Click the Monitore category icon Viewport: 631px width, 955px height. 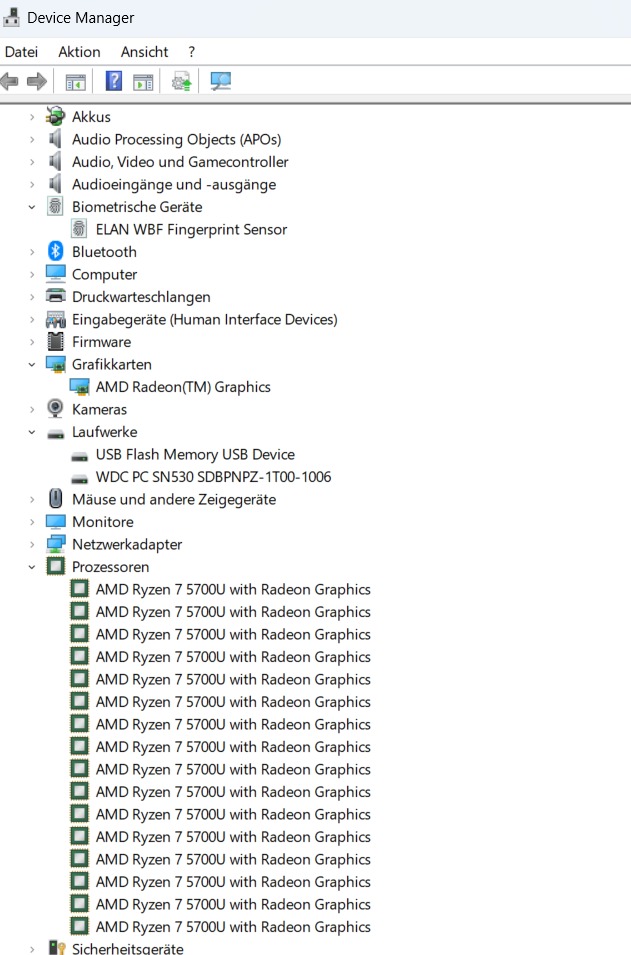(55, 521)
